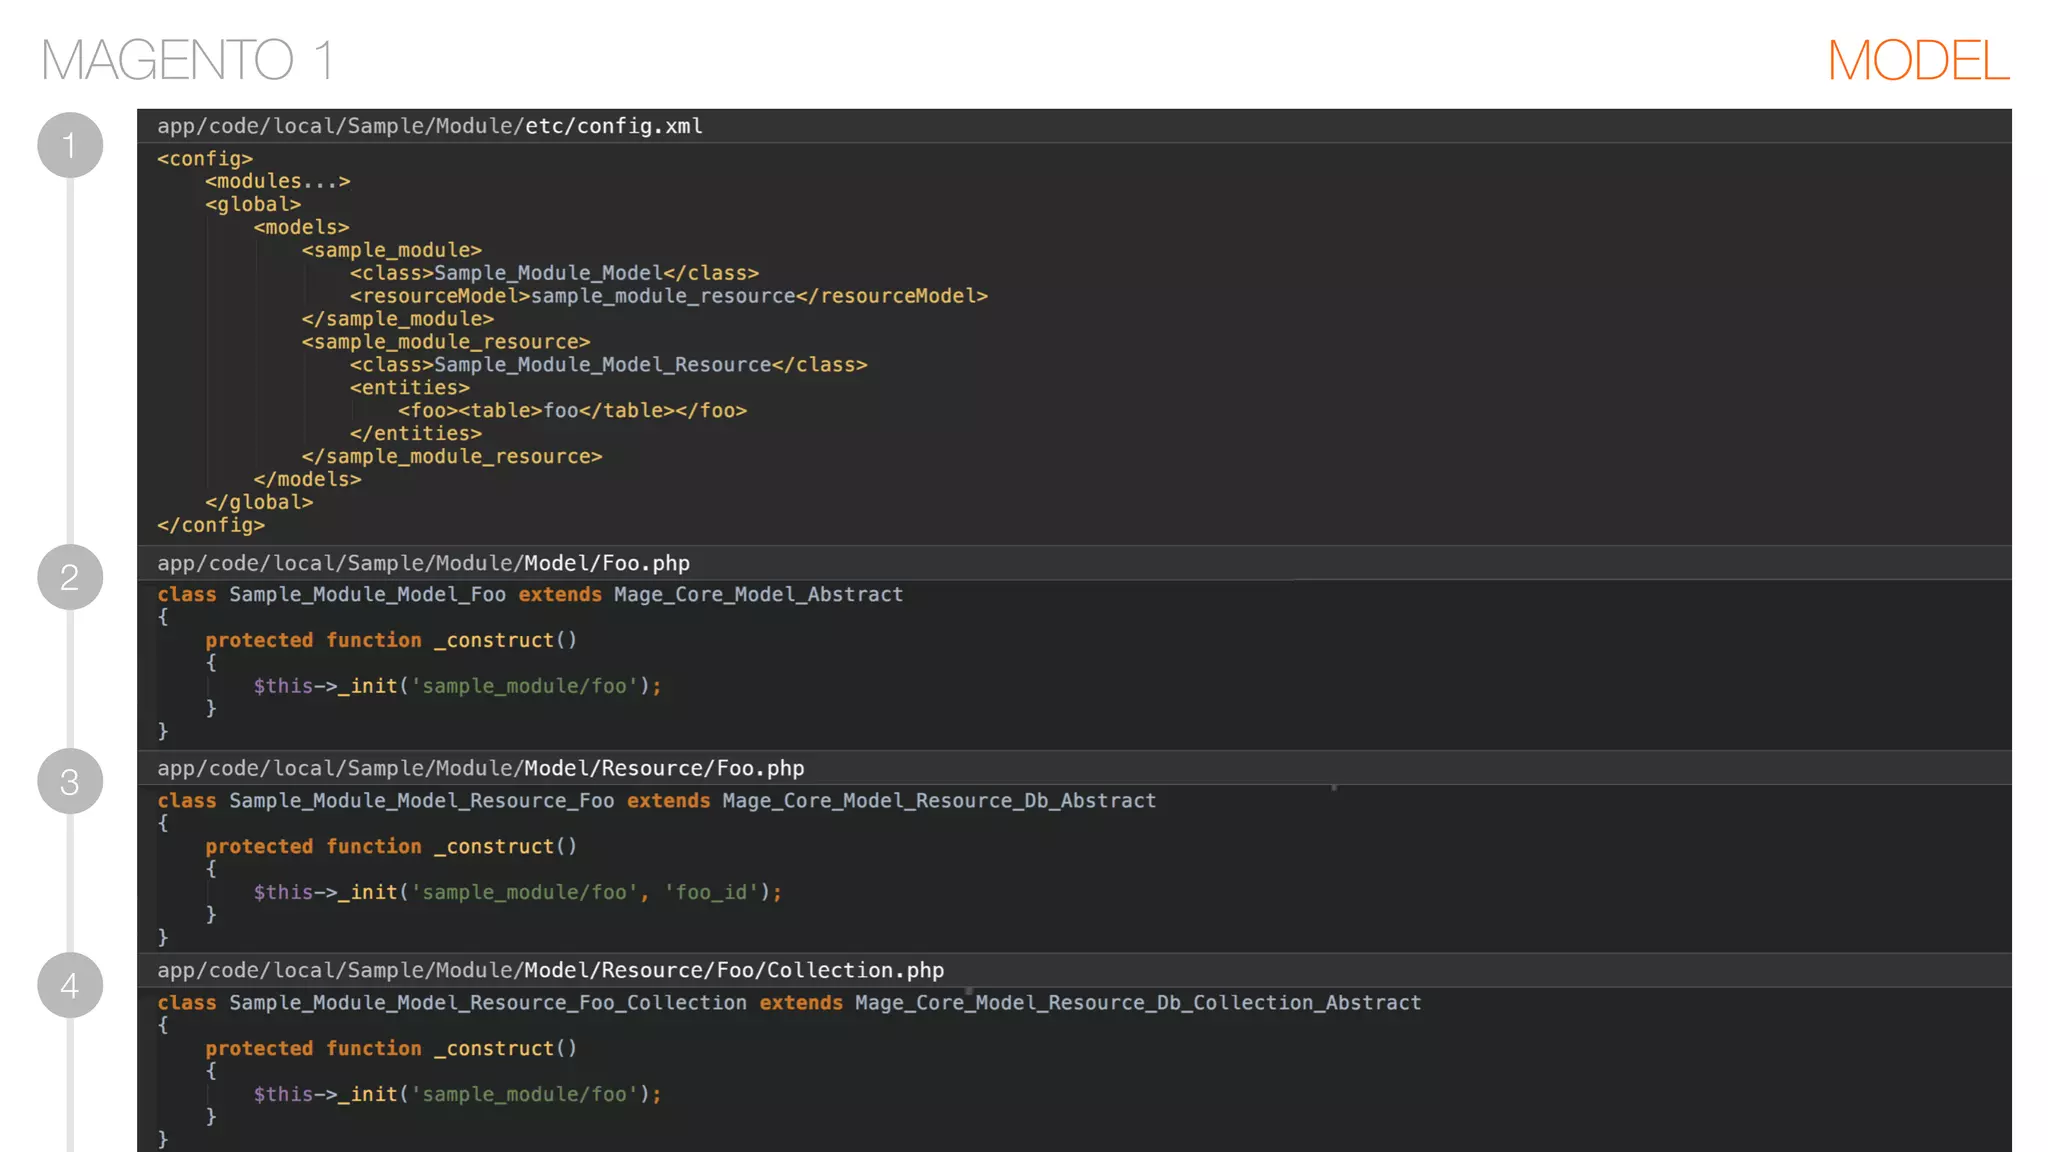Click Mage_Core_Model_Abstract class name
The image size is (2048, 1152).
pos(758,594)
